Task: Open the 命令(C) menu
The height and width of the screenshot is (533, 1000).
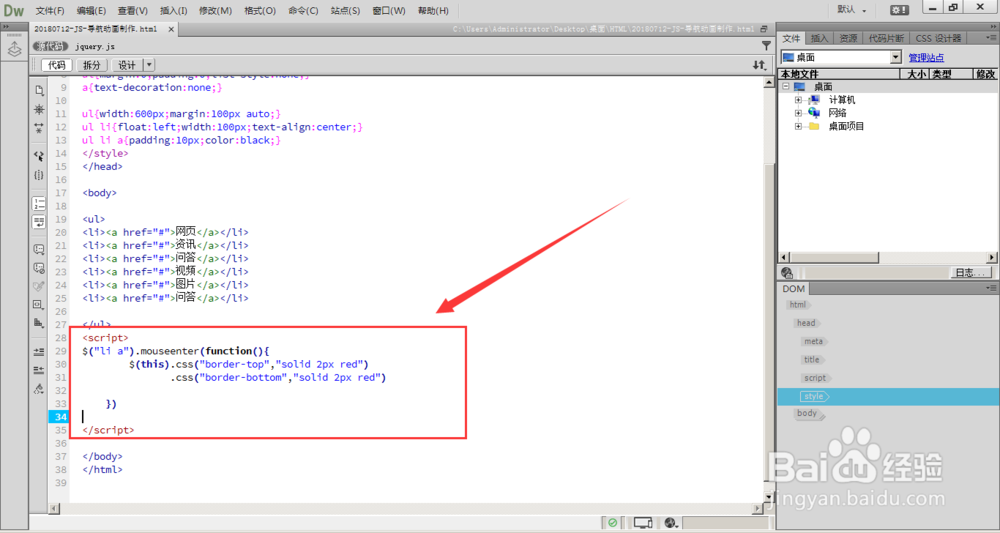Action: (x=304, y=11)
